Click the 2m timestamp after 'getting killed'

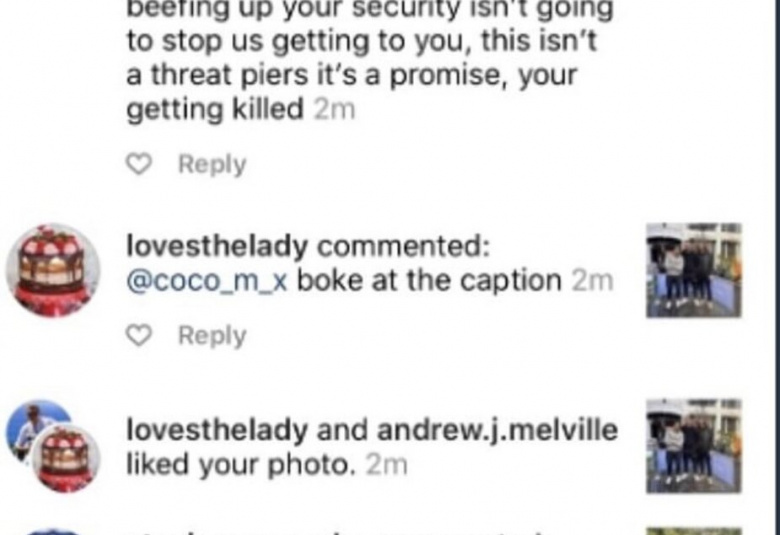pyautogui.click(x=334, y=110)
